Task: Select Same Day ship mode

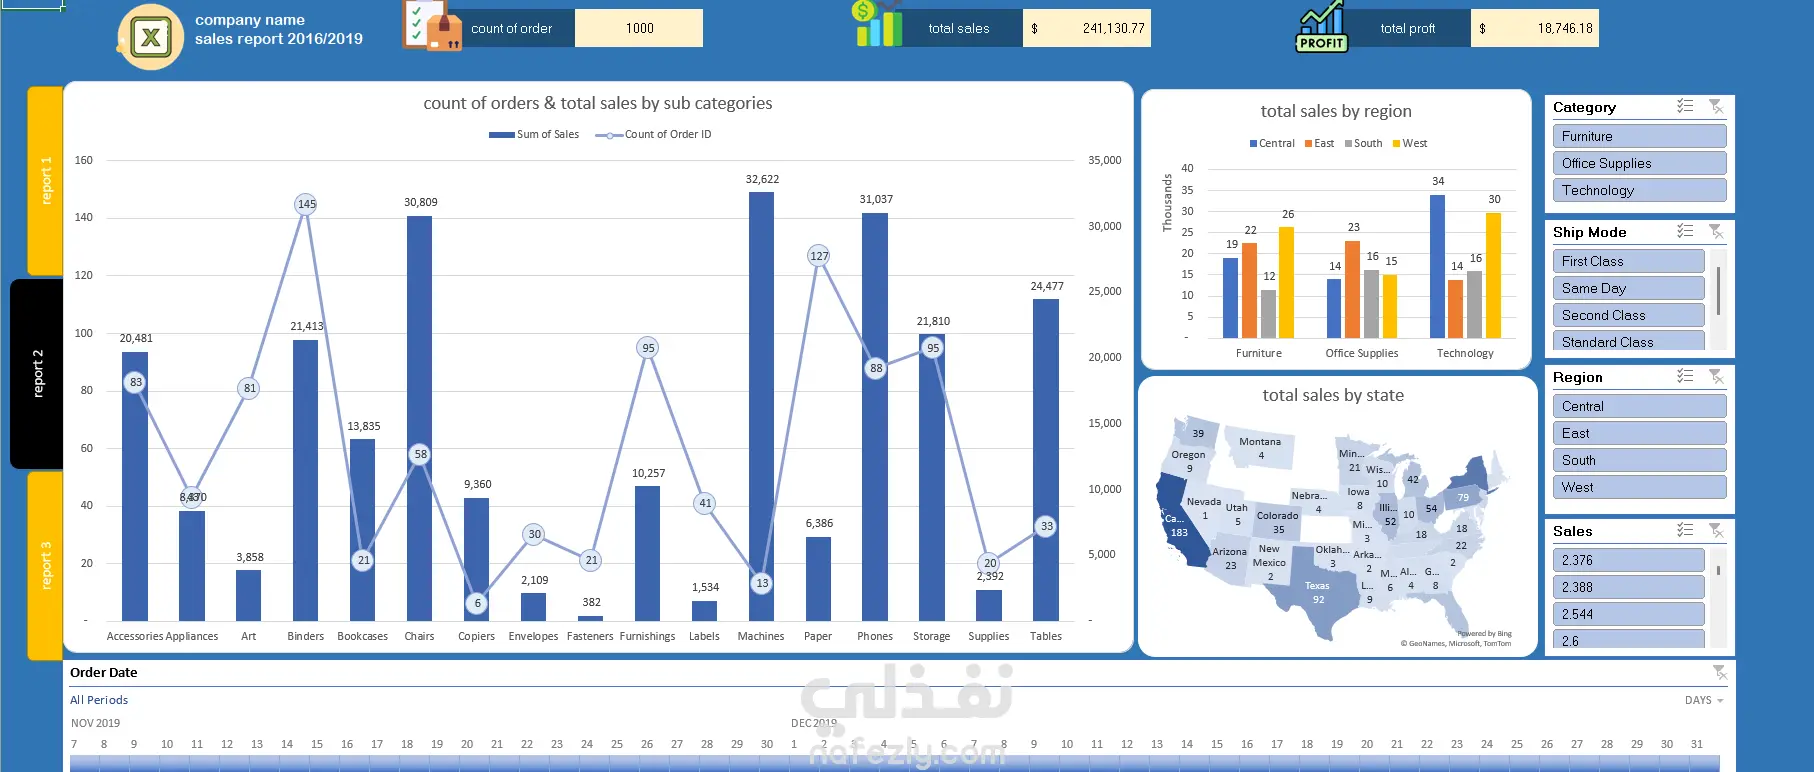Action: (1628, 288)
